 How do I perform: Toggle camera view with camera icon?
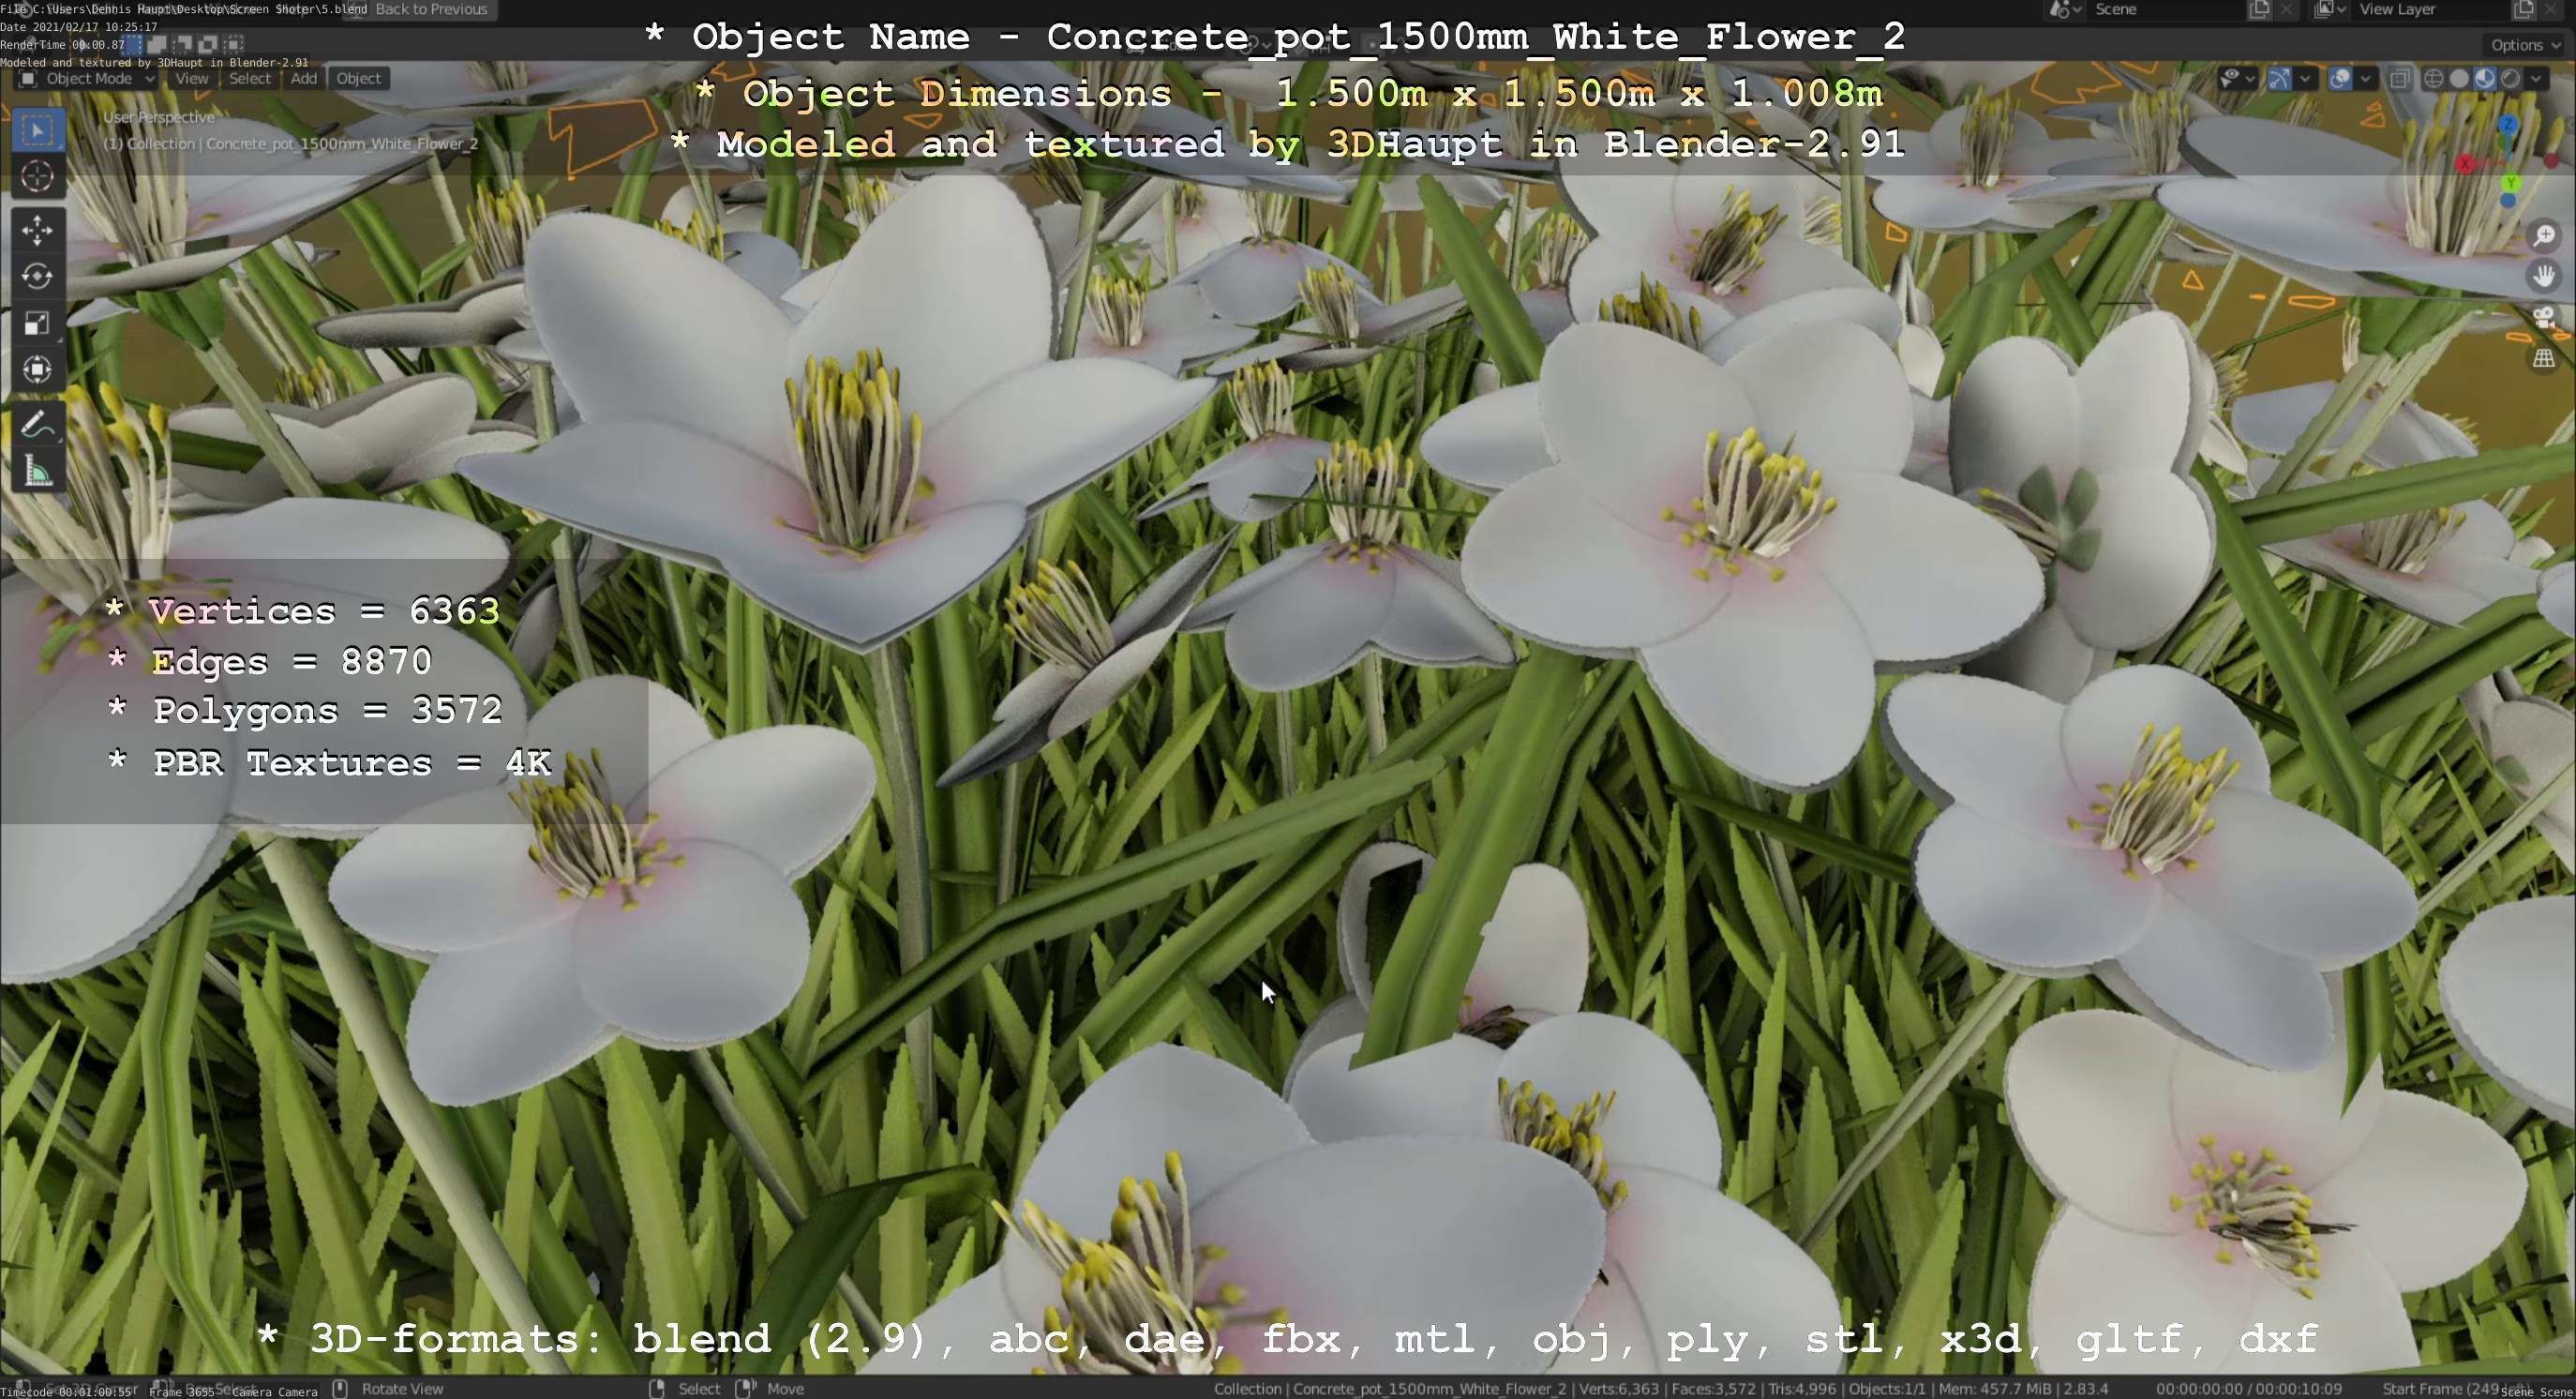tap(2543, 318)
